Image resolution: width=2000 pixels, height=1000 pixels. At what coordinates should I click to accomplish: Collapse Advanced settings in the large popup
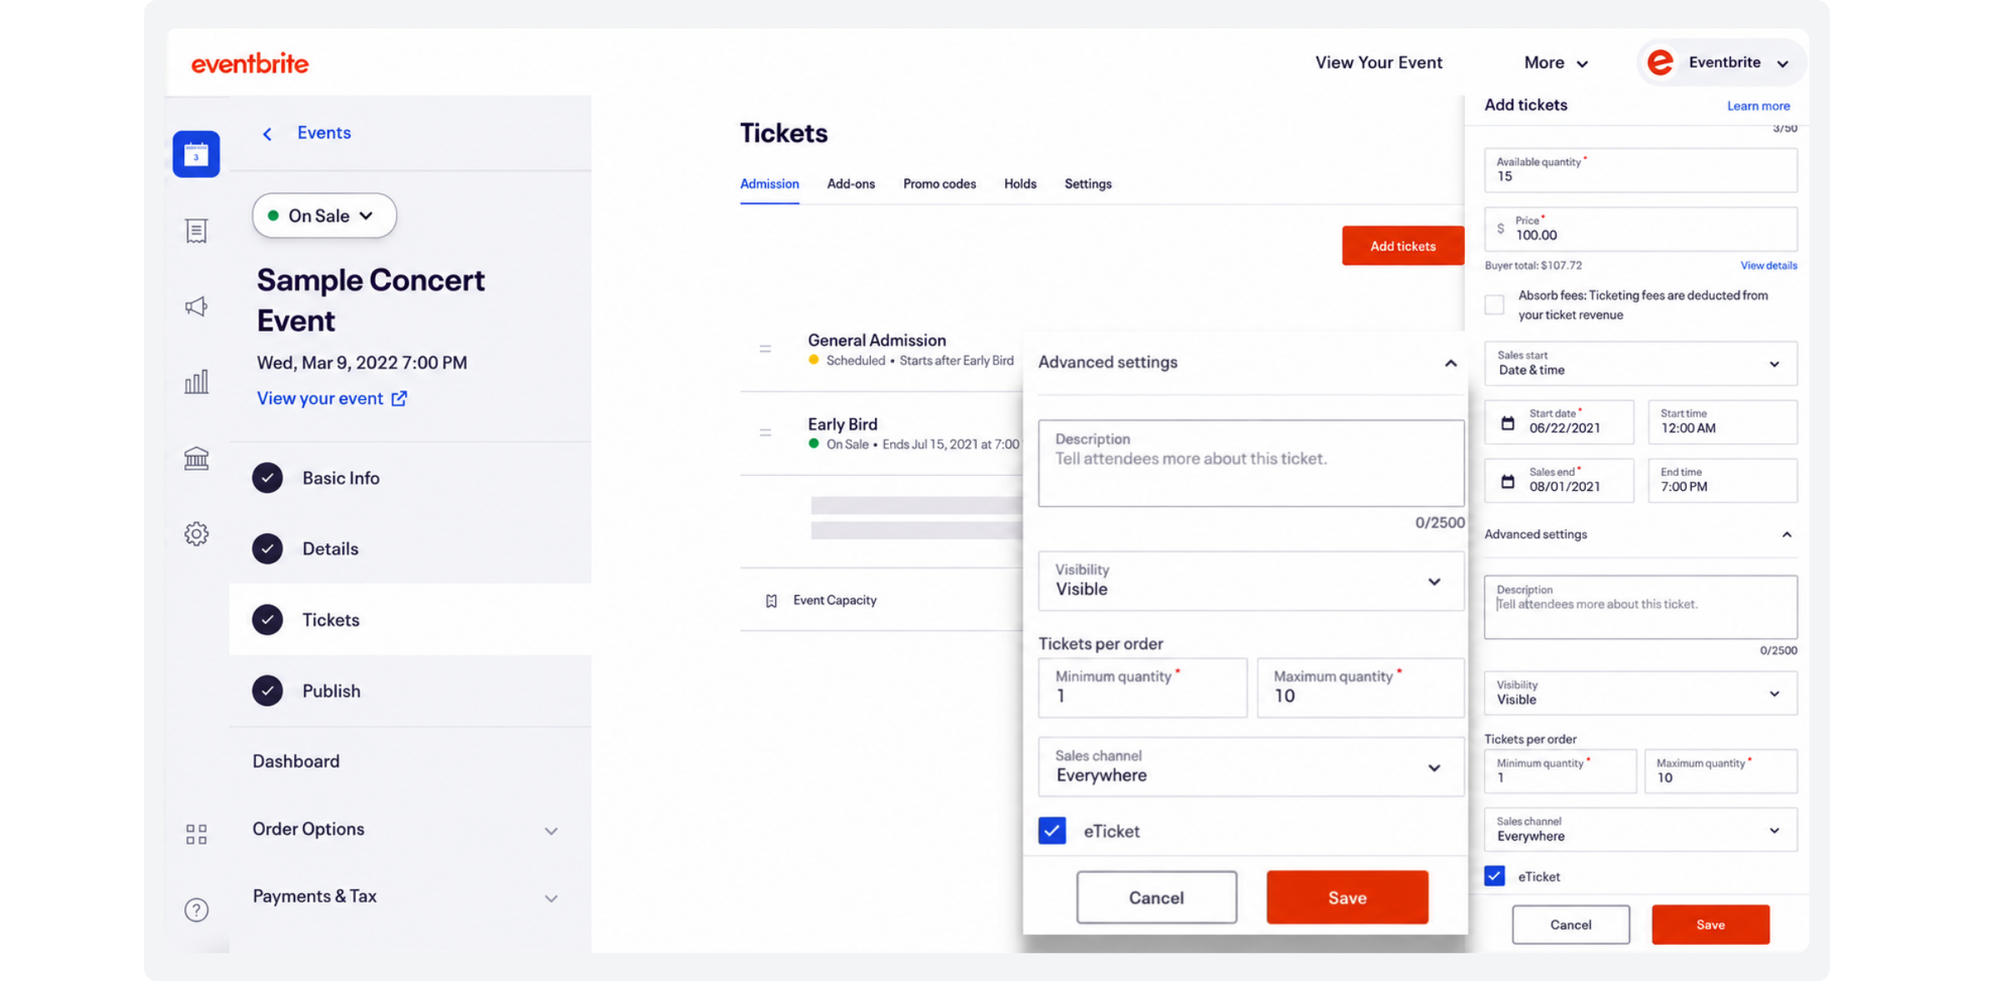coord(1450,363)
